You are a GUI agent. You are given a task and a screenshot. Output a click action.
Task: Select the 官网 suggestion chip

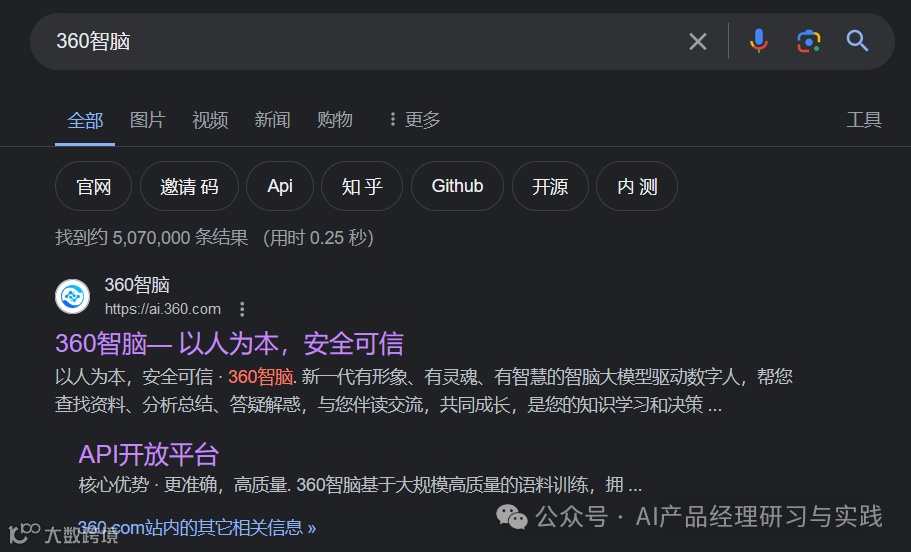[x=94, y=187]
